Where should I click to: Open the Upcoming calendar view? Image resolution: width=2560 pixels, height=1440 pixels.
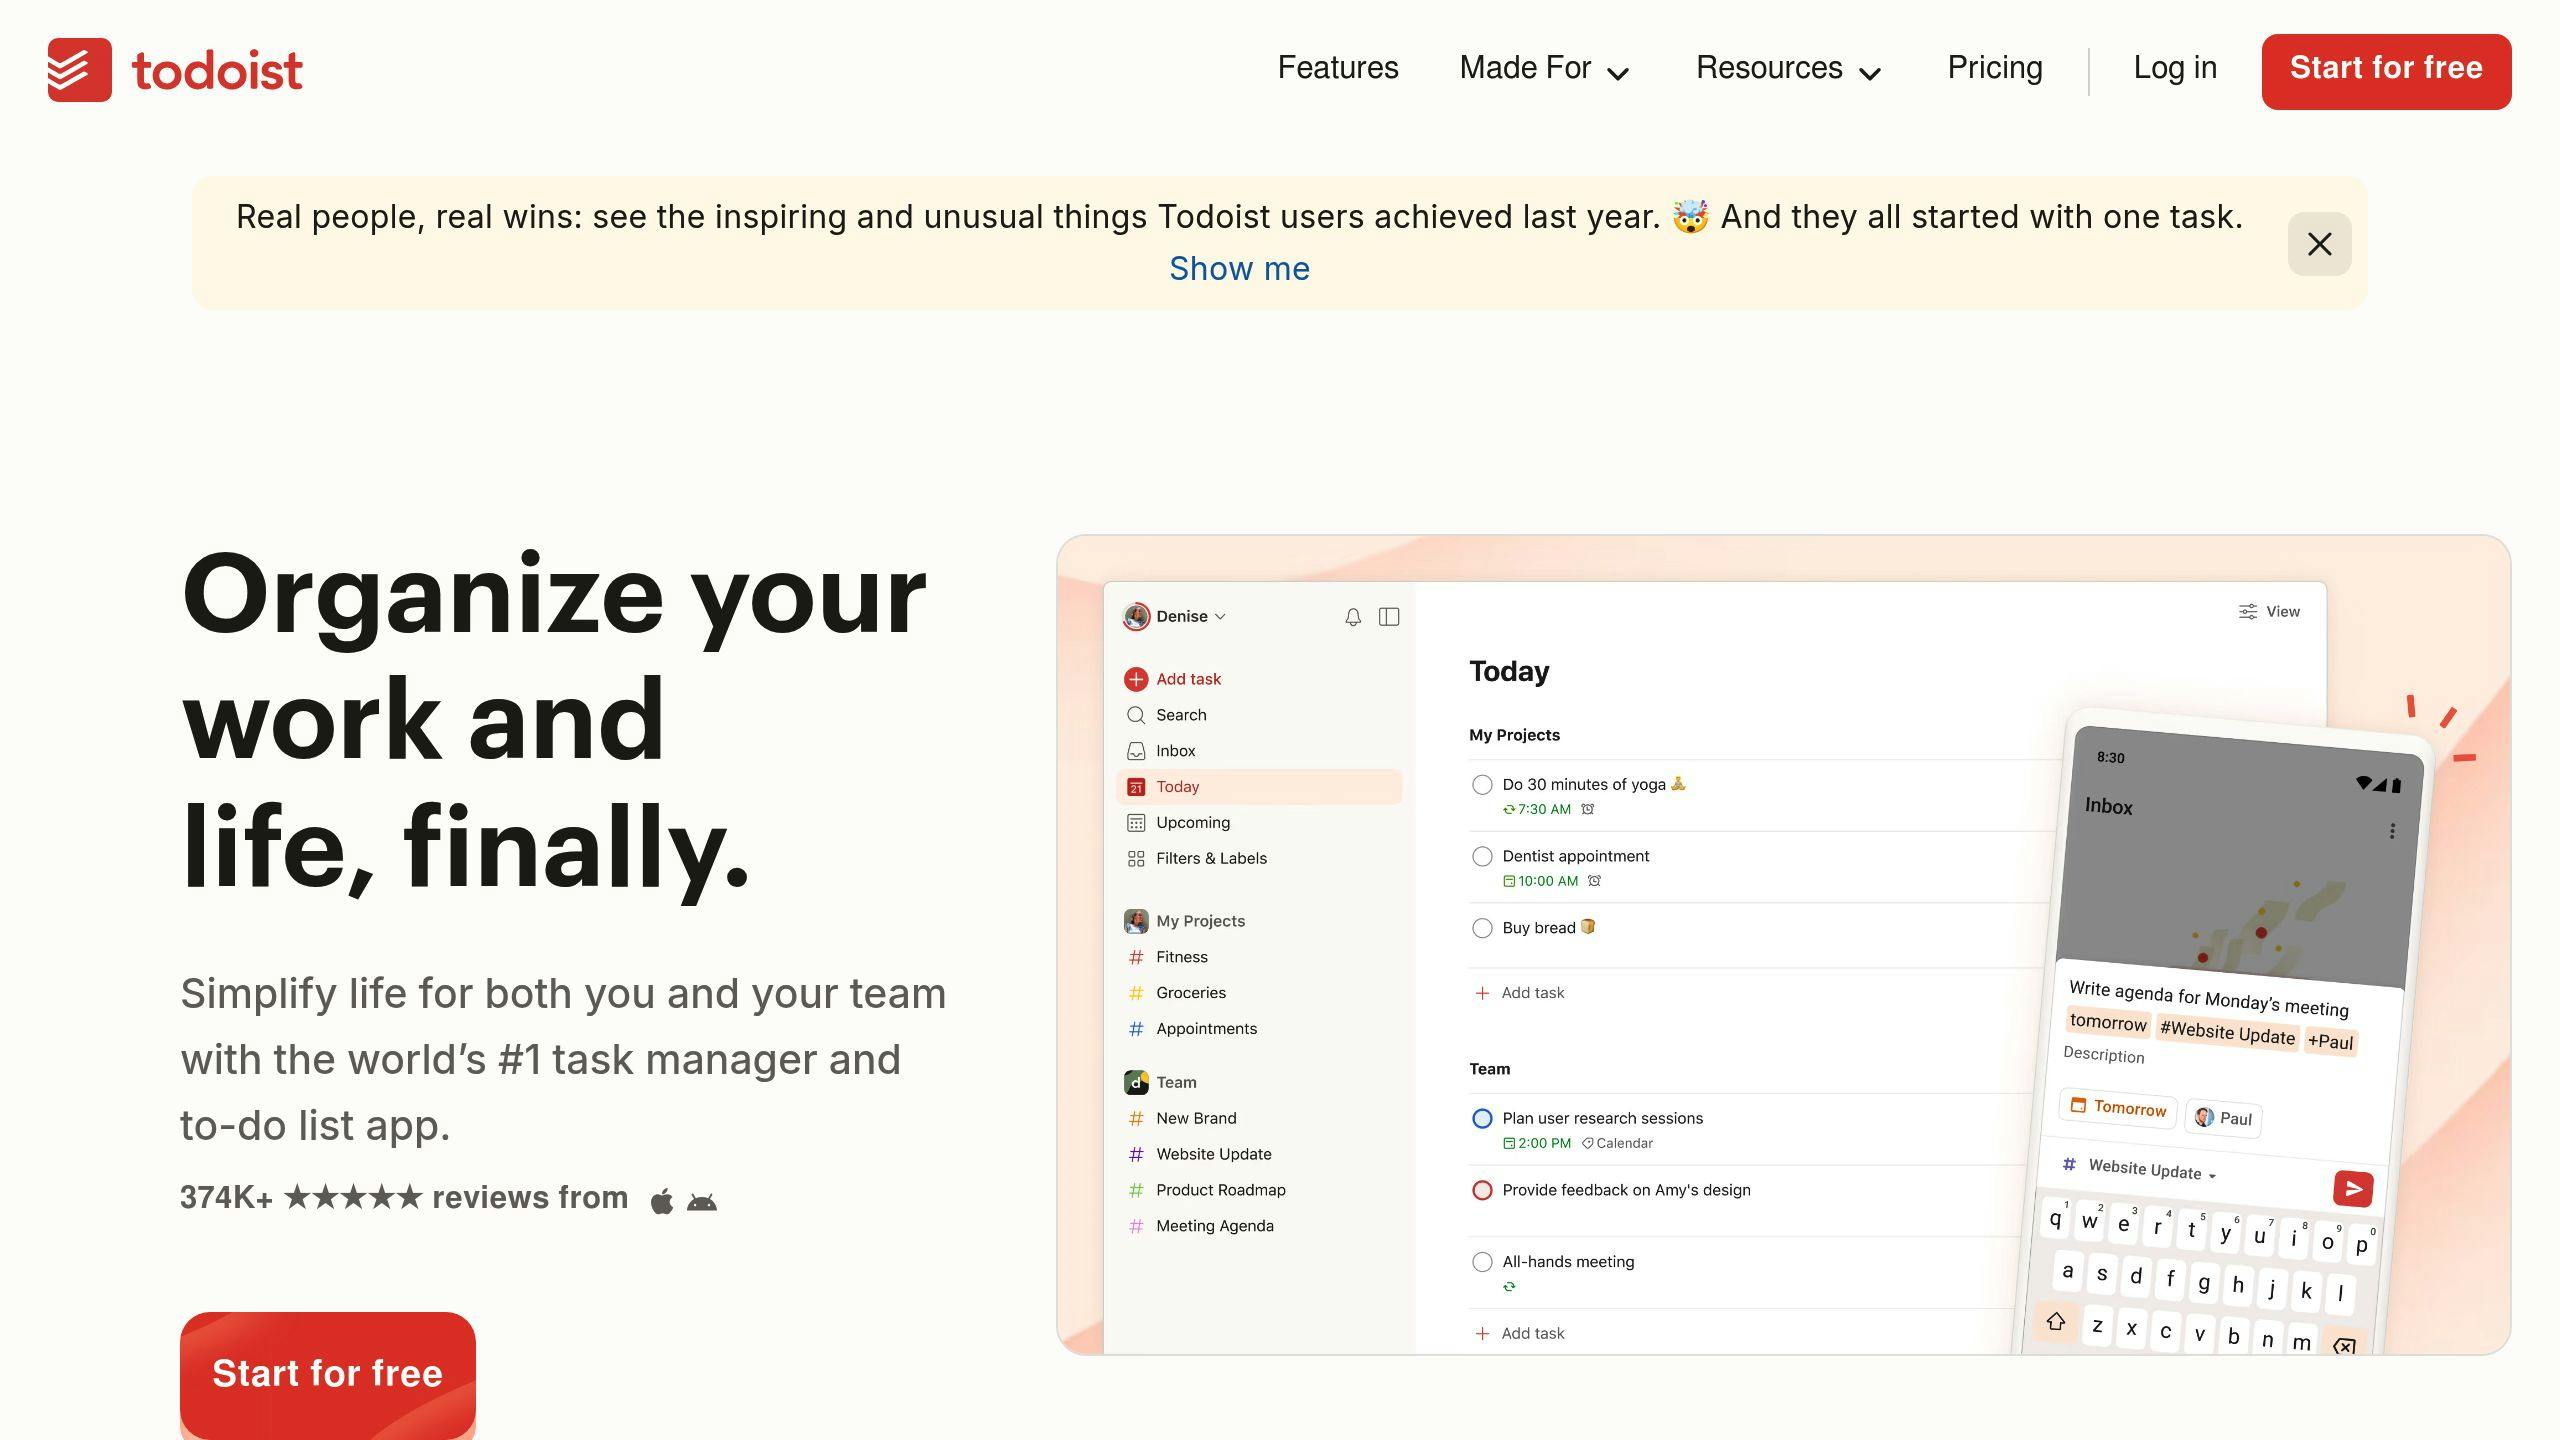[x=1136, y=822]
